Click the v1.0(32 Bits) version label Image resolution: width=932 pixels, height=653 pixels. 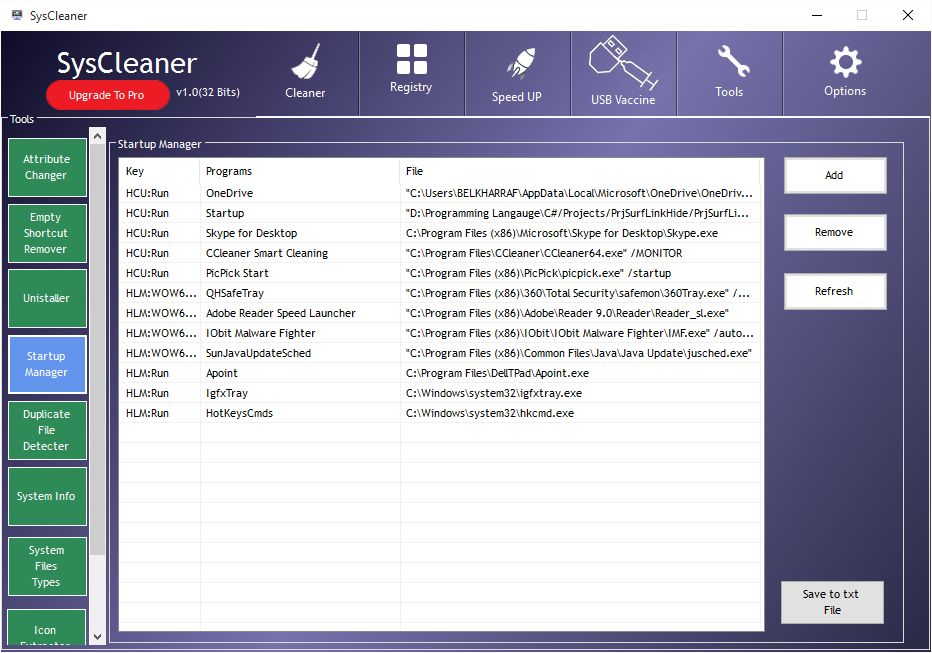(208, 92)
